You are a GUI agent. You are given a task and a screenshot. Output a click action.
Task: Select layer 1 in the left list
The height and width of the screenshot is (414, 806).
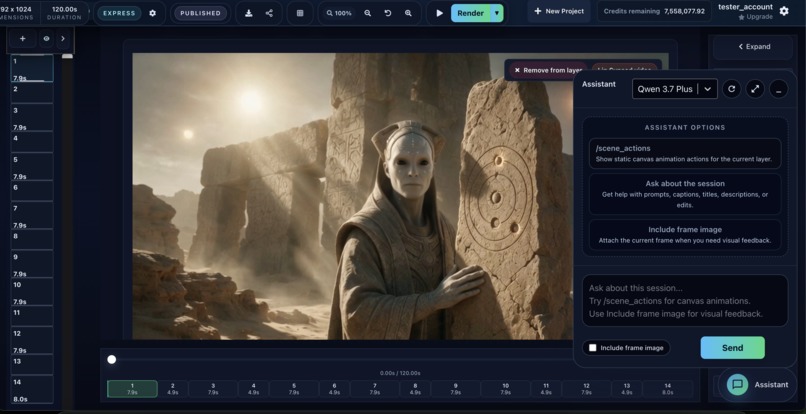[x=32, y=68]
